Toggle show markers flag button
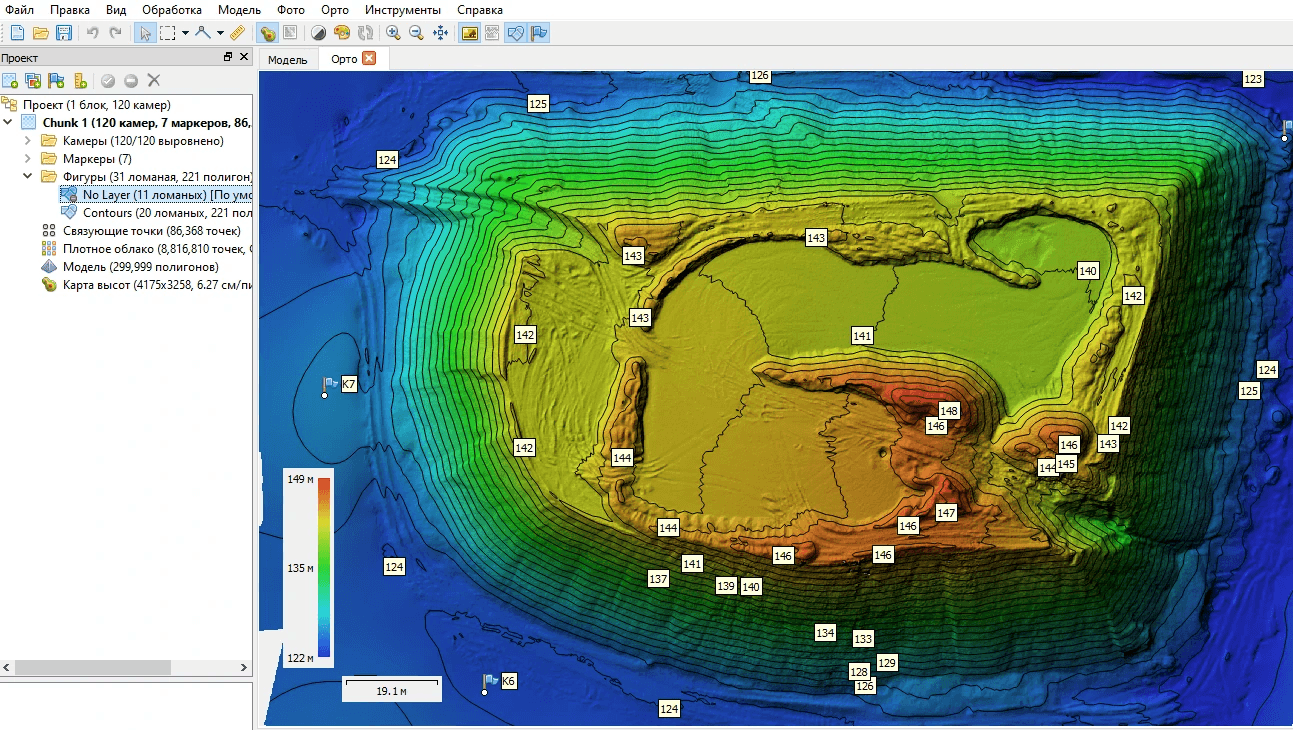 tap(539, 33)
